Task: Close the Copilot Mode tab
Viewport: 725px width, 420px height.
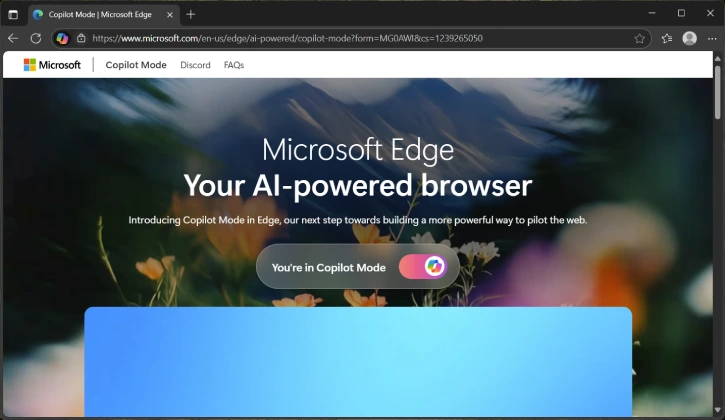Action: (x=170, y=15)
